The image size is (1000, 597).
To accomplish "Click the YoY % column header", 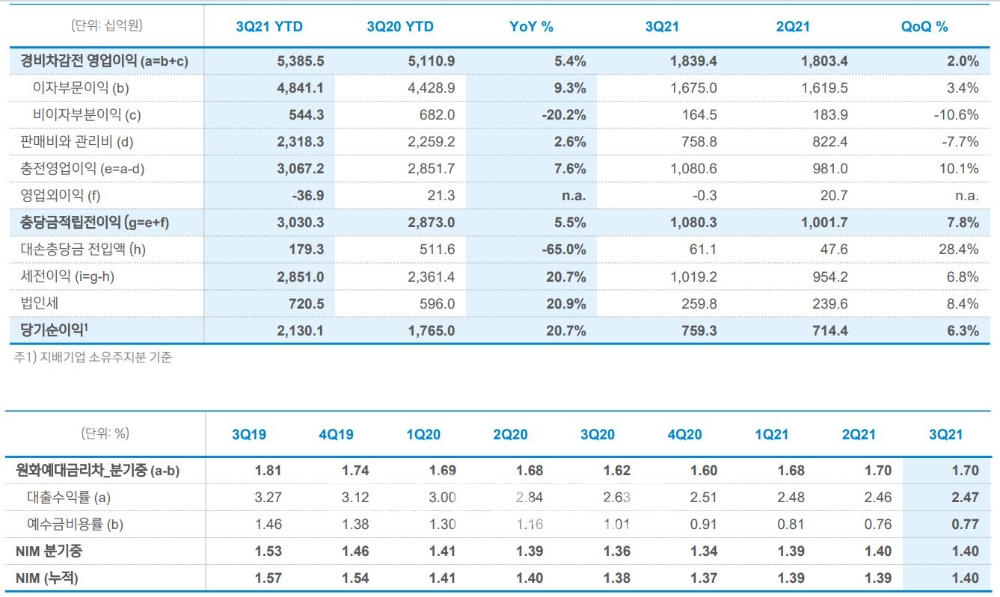I will click(x=531, y=27).
